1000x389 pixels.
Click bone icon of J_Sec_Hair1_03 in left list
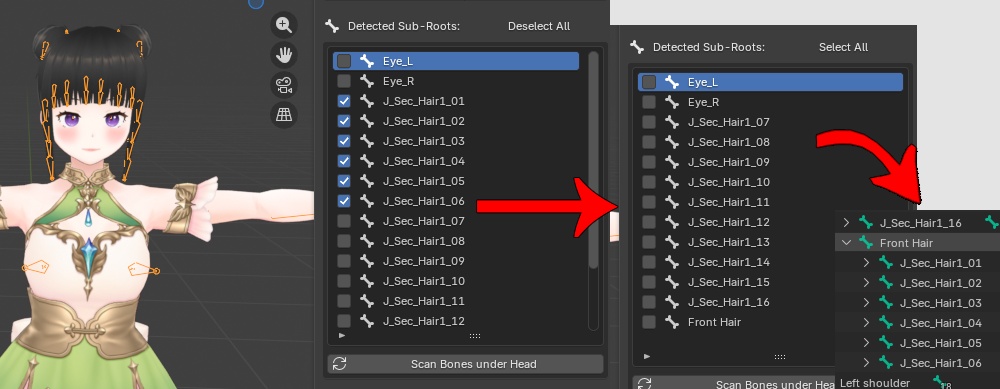click(367, 141)
